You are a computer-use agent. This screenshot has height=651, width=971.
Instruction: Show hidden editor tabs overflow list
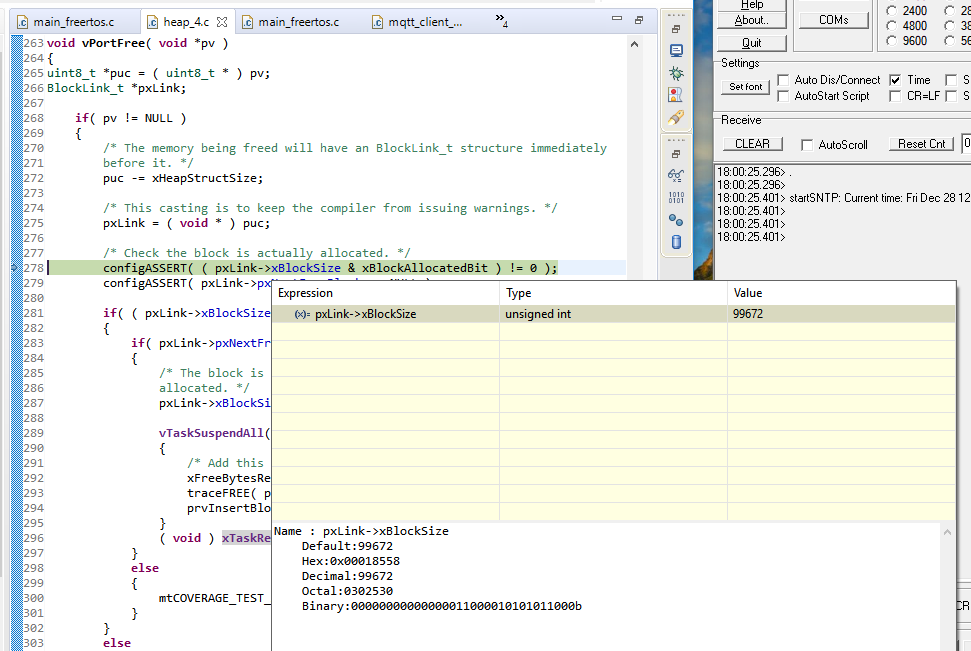[500, 22]
